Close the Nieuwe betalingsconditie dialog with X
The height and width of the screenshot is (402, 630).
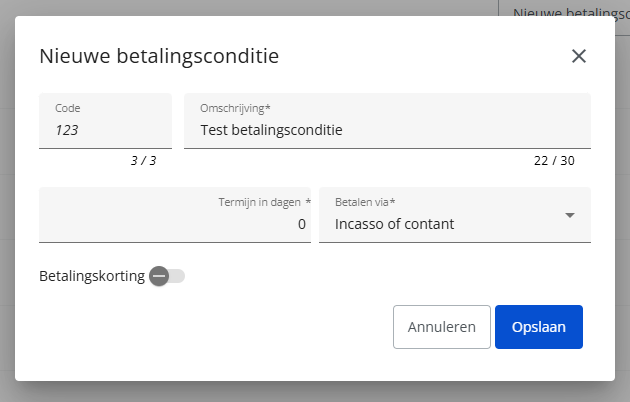tap(579, 56)
